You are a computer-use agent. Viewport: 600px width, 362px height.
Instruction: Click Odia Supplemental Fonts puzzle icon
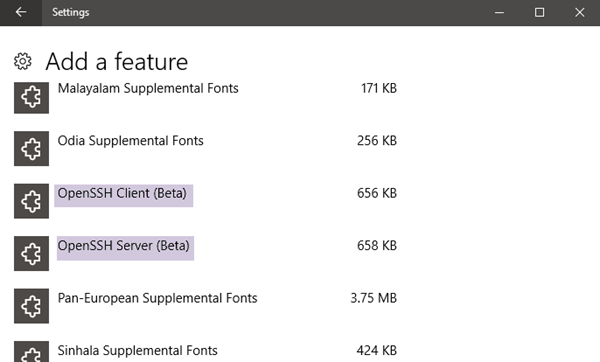click(x=31, y=148)
